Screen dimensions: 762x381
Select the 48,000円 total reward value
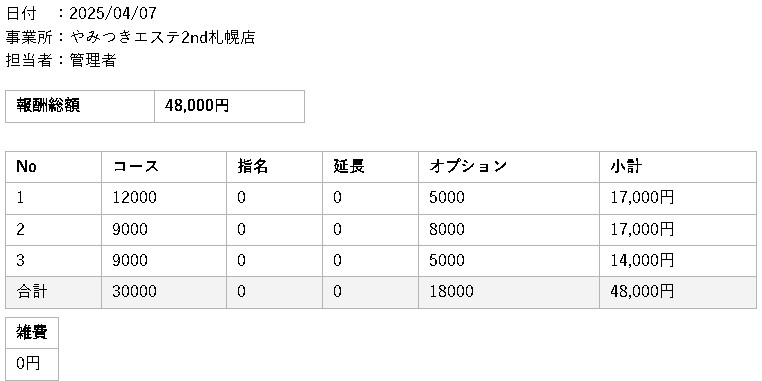tap(196, 105)
